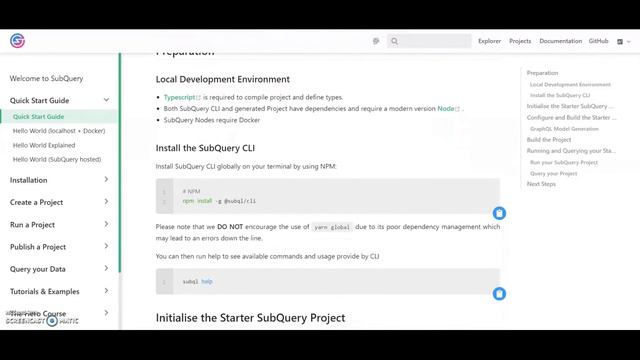Image resolution: width=640 pixels, height=360 pixels.
Task: Open the Explorer nav link
Action: (489, 41)
